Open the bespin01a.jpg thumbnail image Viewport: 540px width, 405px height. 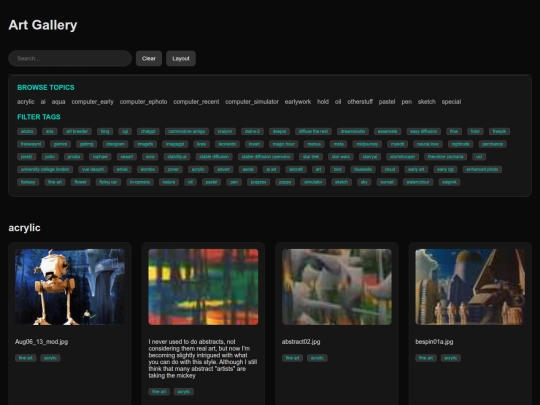click(470, 287)
